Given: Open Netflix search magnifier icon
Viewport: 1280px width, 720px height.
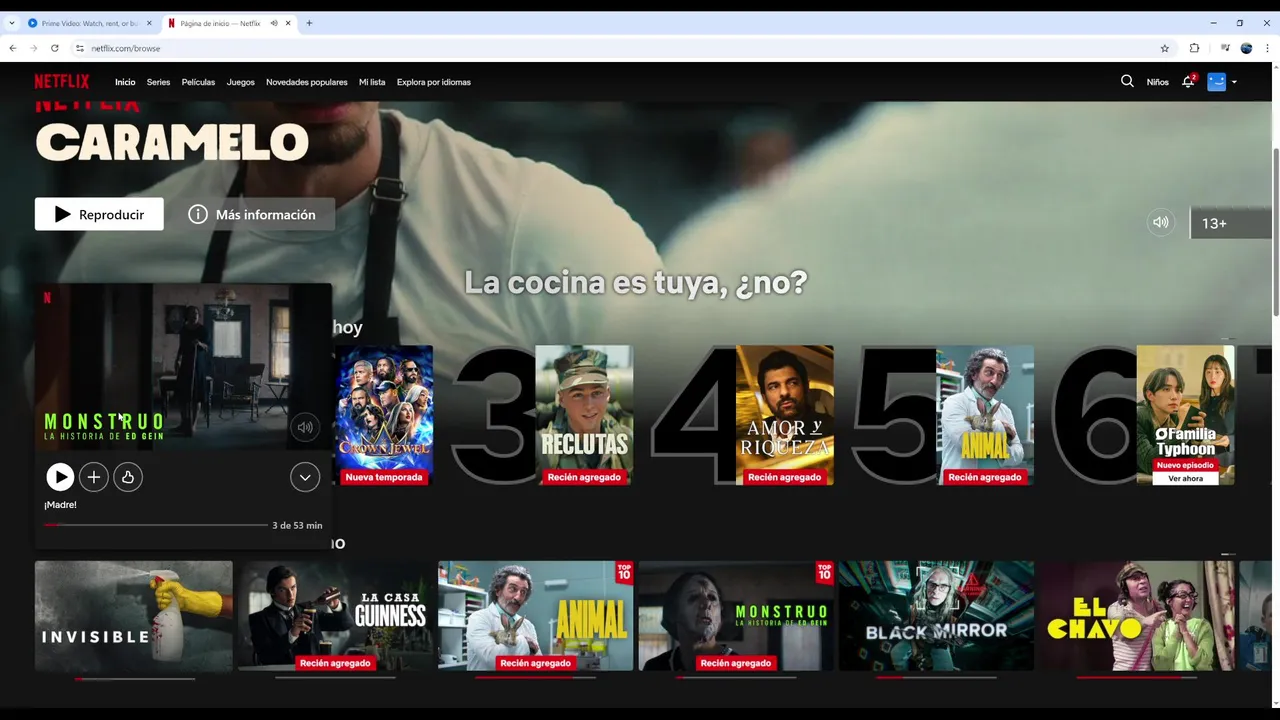Looking at the screenshot, I should click(1127, 82).
